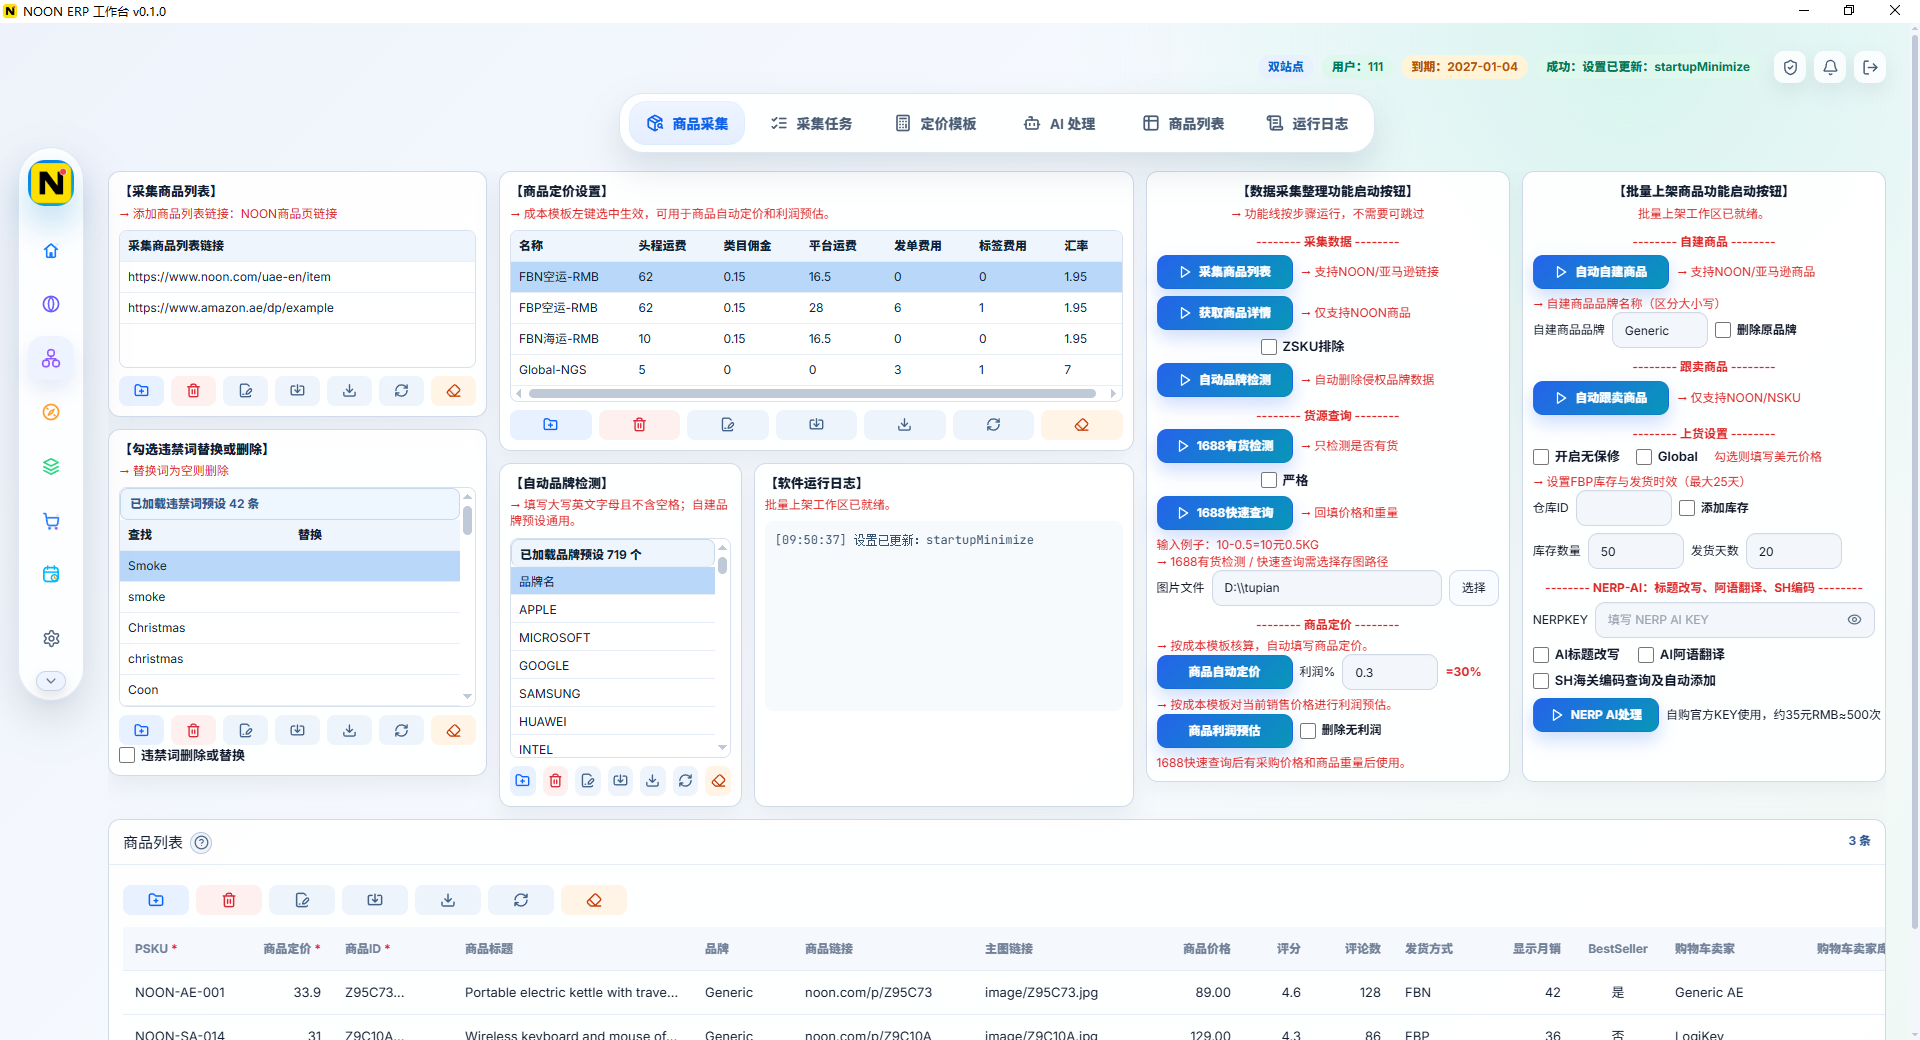Viewport: 1920px width, 1040px height.
Task: Click the help question icon beside 商品列表
Action: point(201,843)
